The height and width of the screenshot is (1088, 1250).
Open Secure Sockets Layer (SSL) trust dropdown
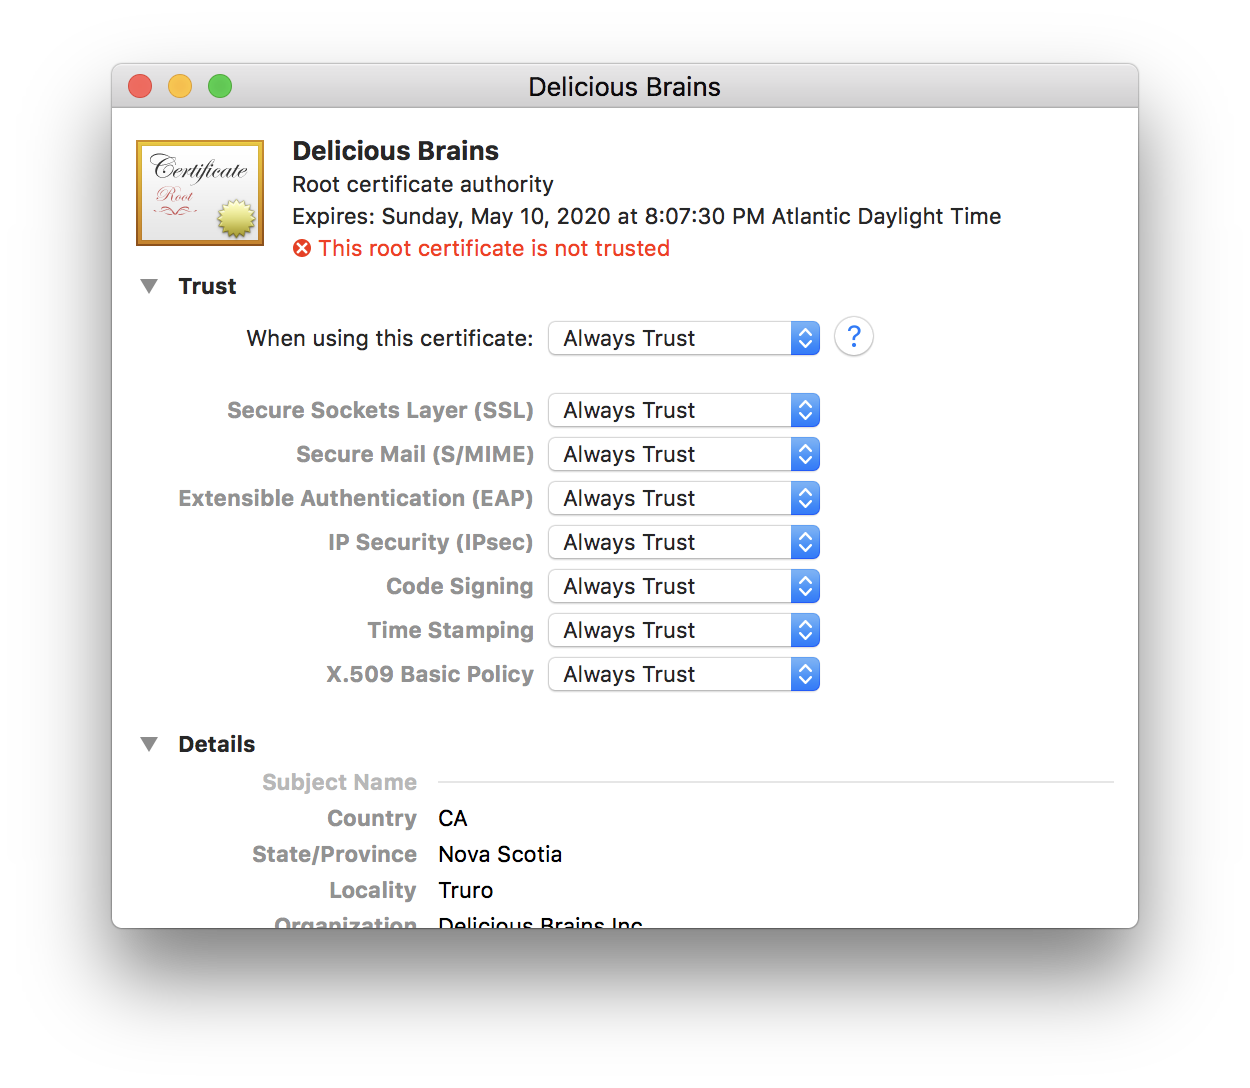(684, 410)
